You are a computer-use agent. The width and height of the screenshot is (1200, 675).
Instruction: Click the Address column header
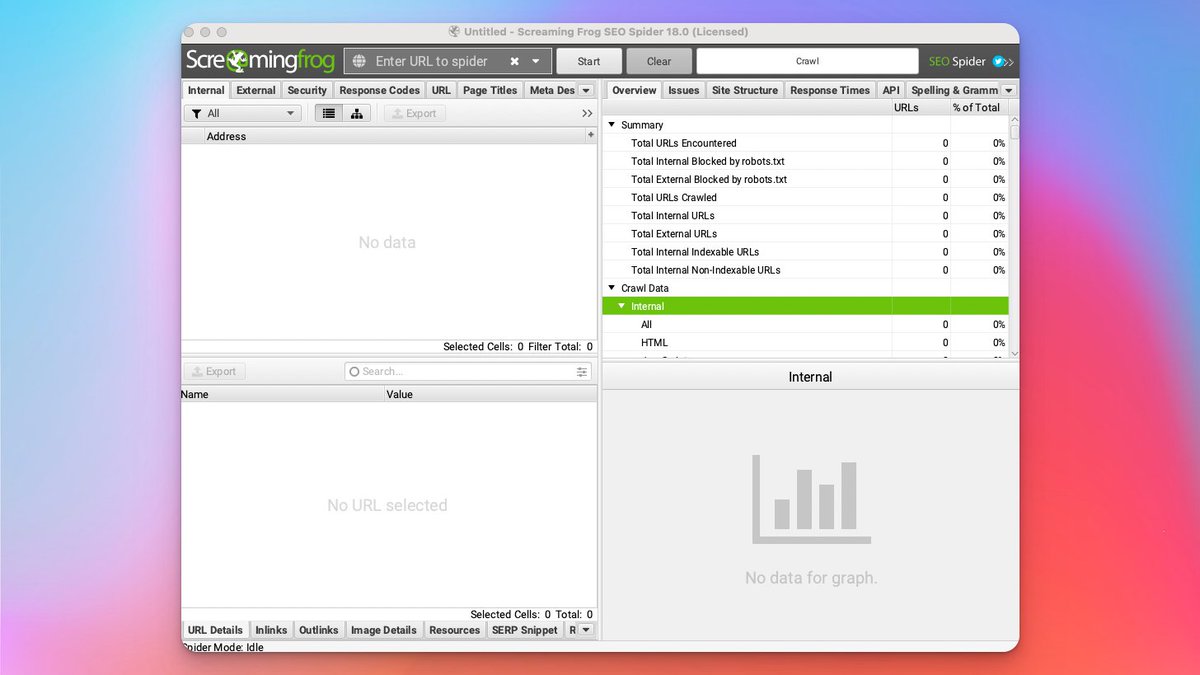click(394, 136)
